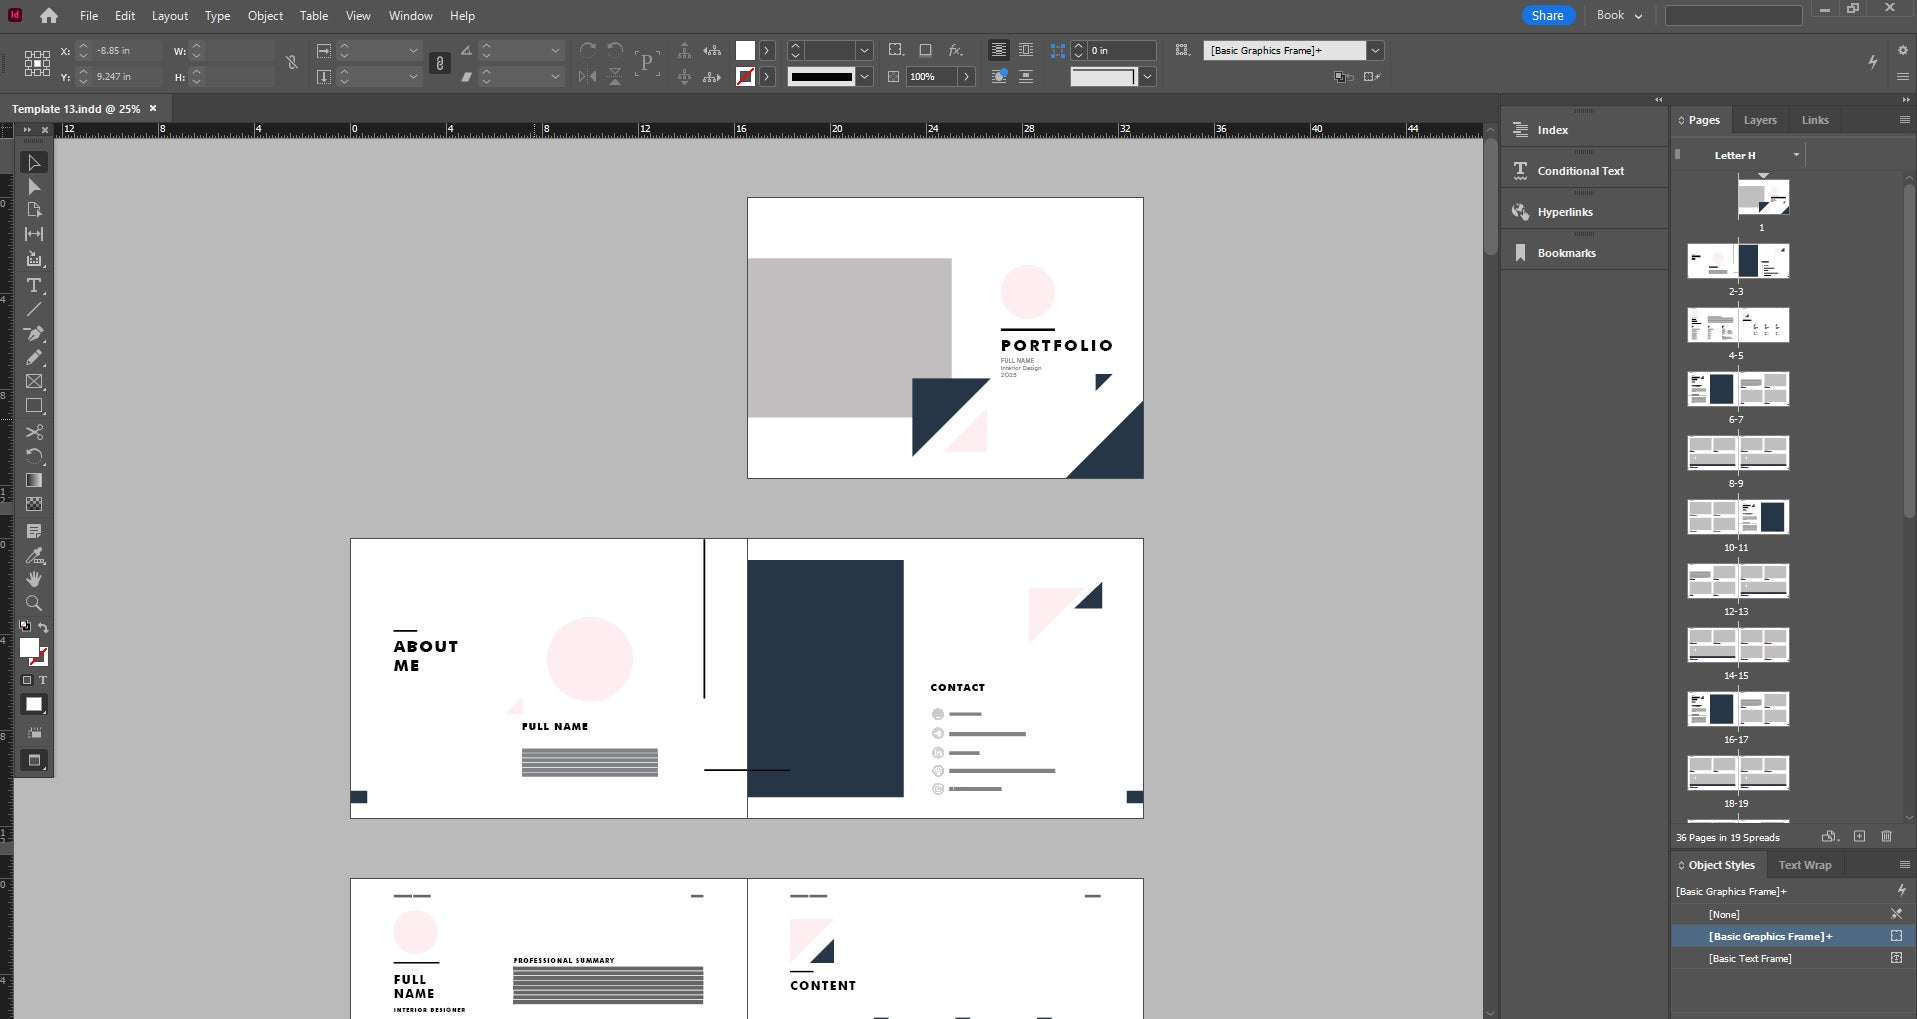Toggle formatting affects text button
Viewport: 1917px width, 1019px height.
[42, 680]
